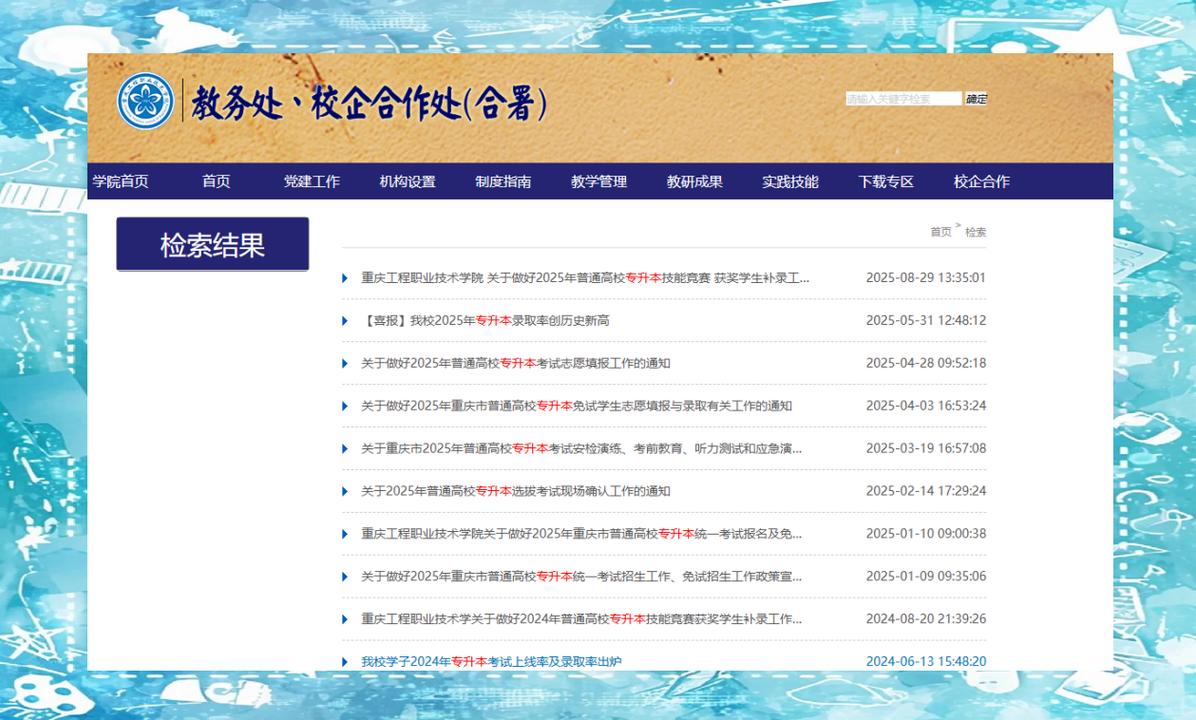This screenshot has width=1196, height=720.
Task: Click triangle beside the 安检演练 notice
Action: coord(344,448)
